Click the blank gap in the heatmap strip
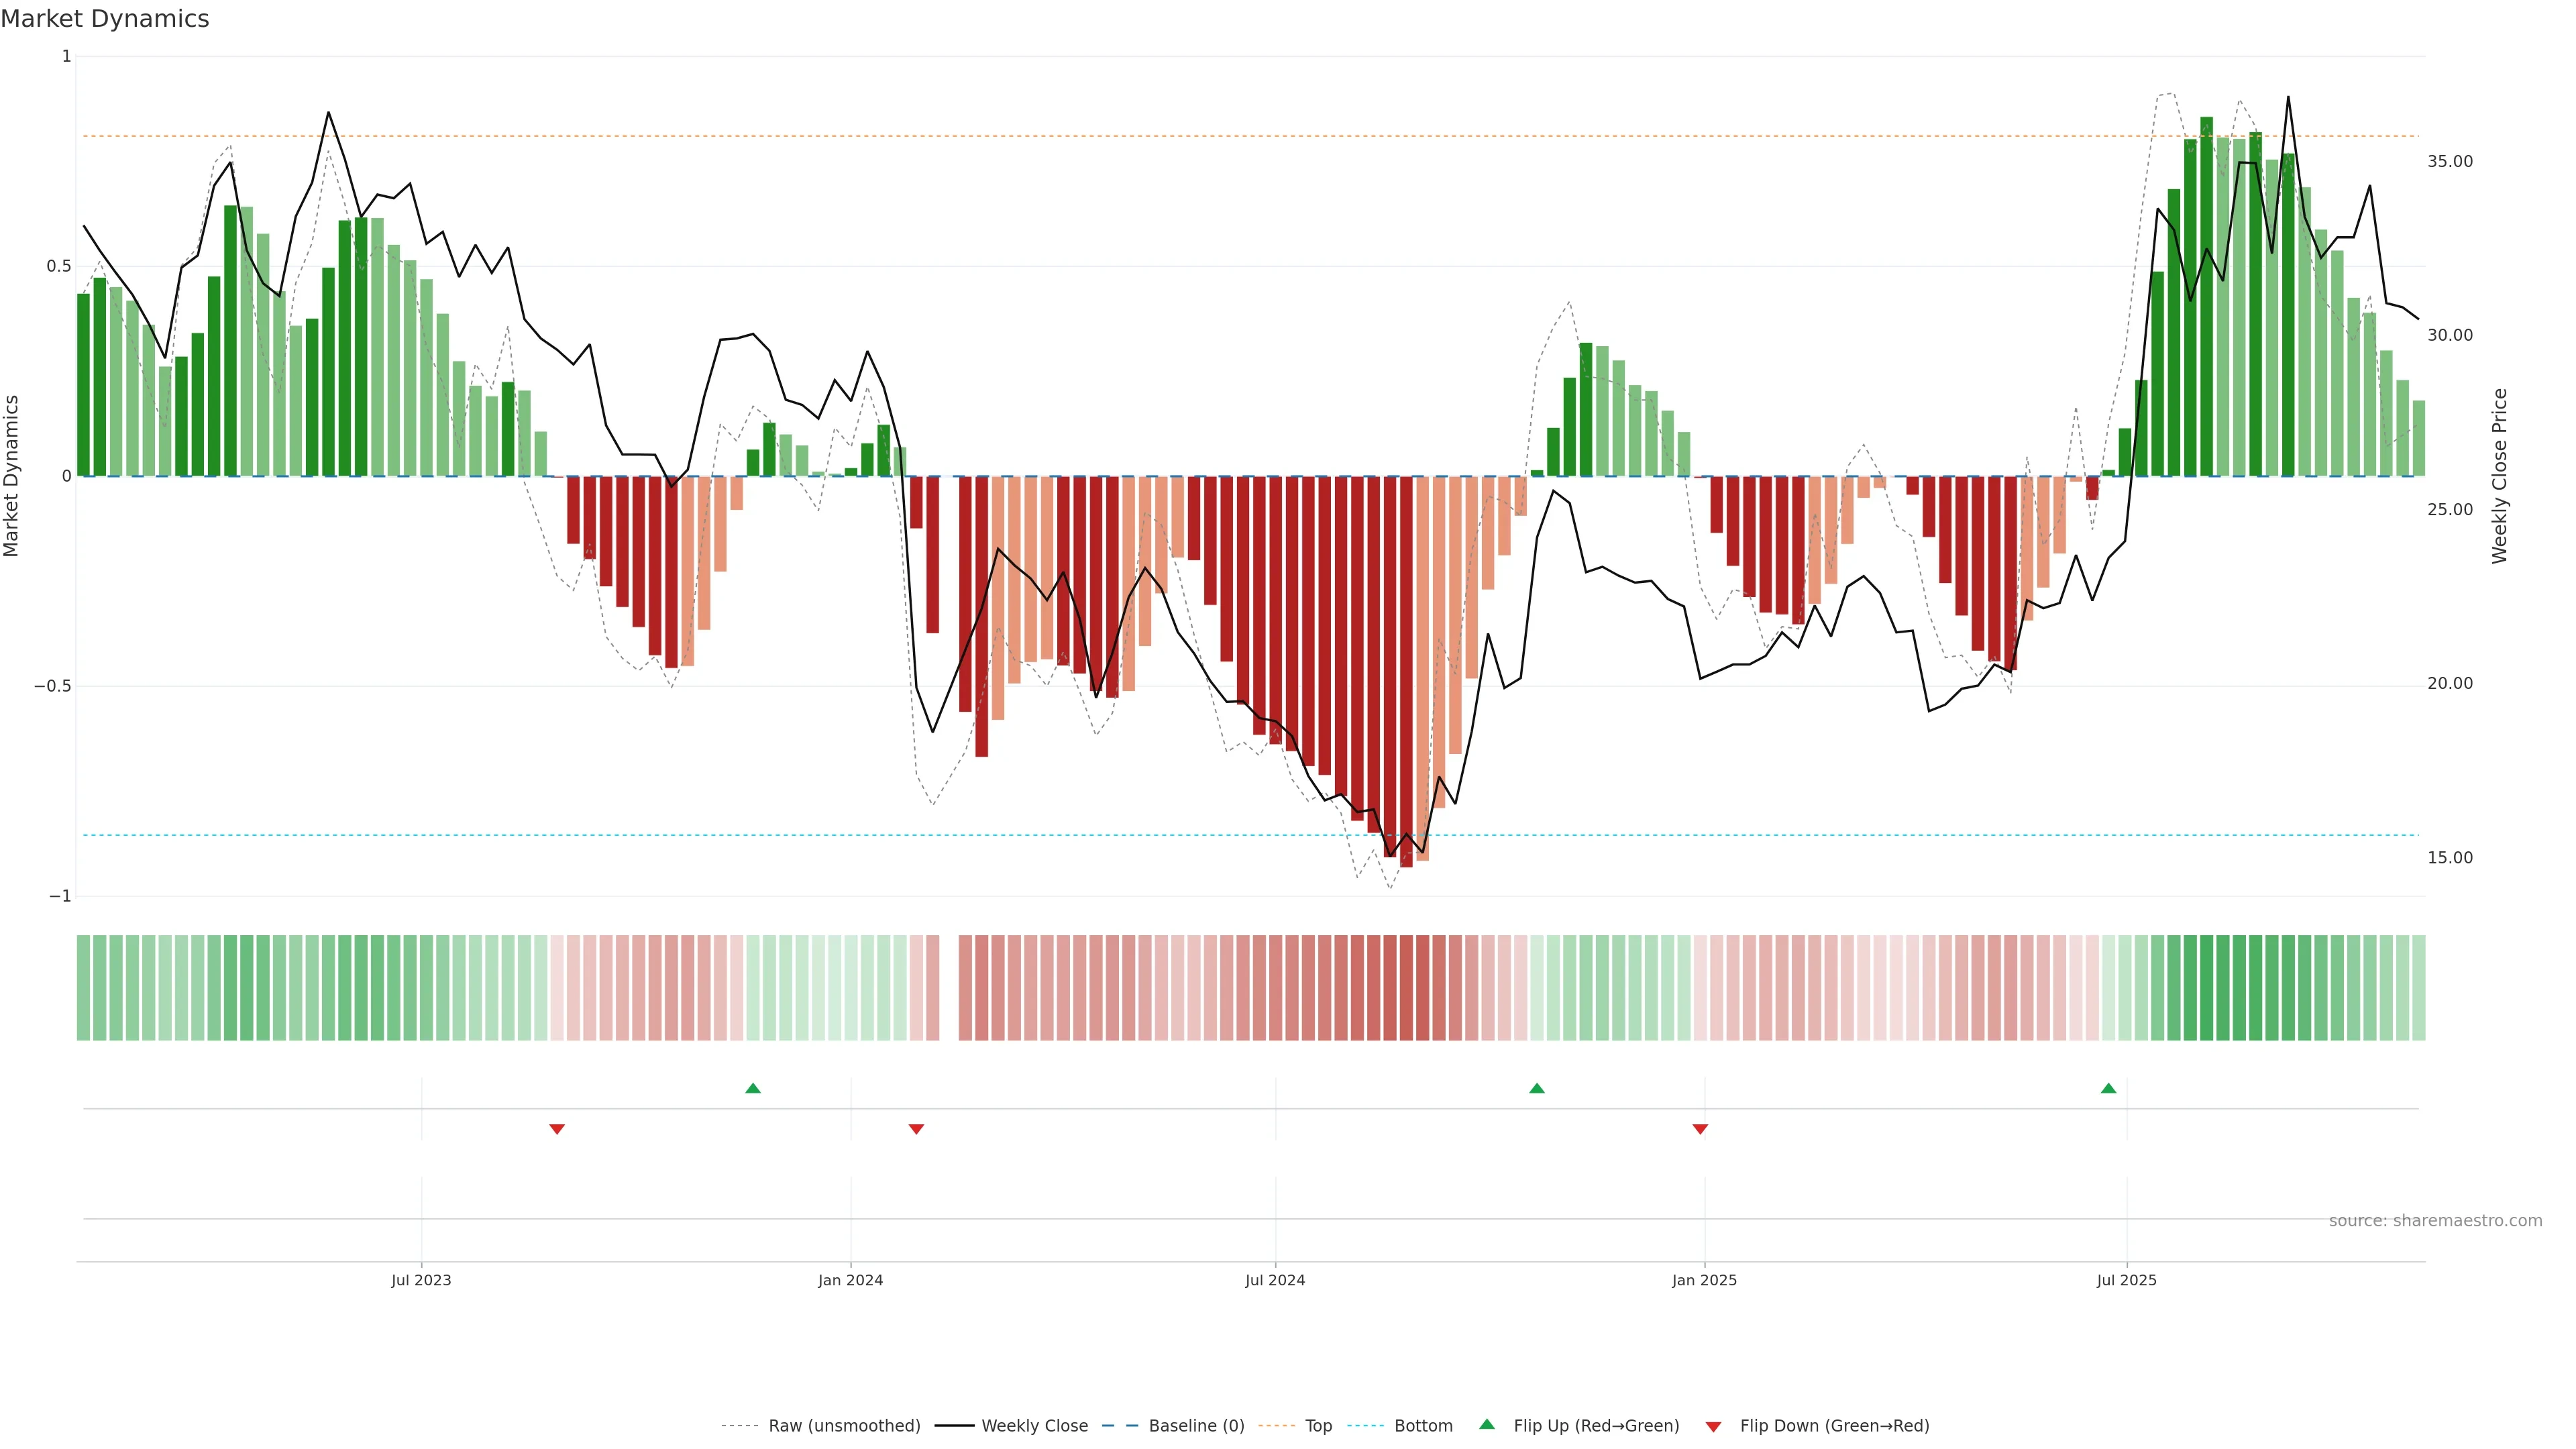This screenshot has width=2576, height=1449. click(x=949, y=988)
